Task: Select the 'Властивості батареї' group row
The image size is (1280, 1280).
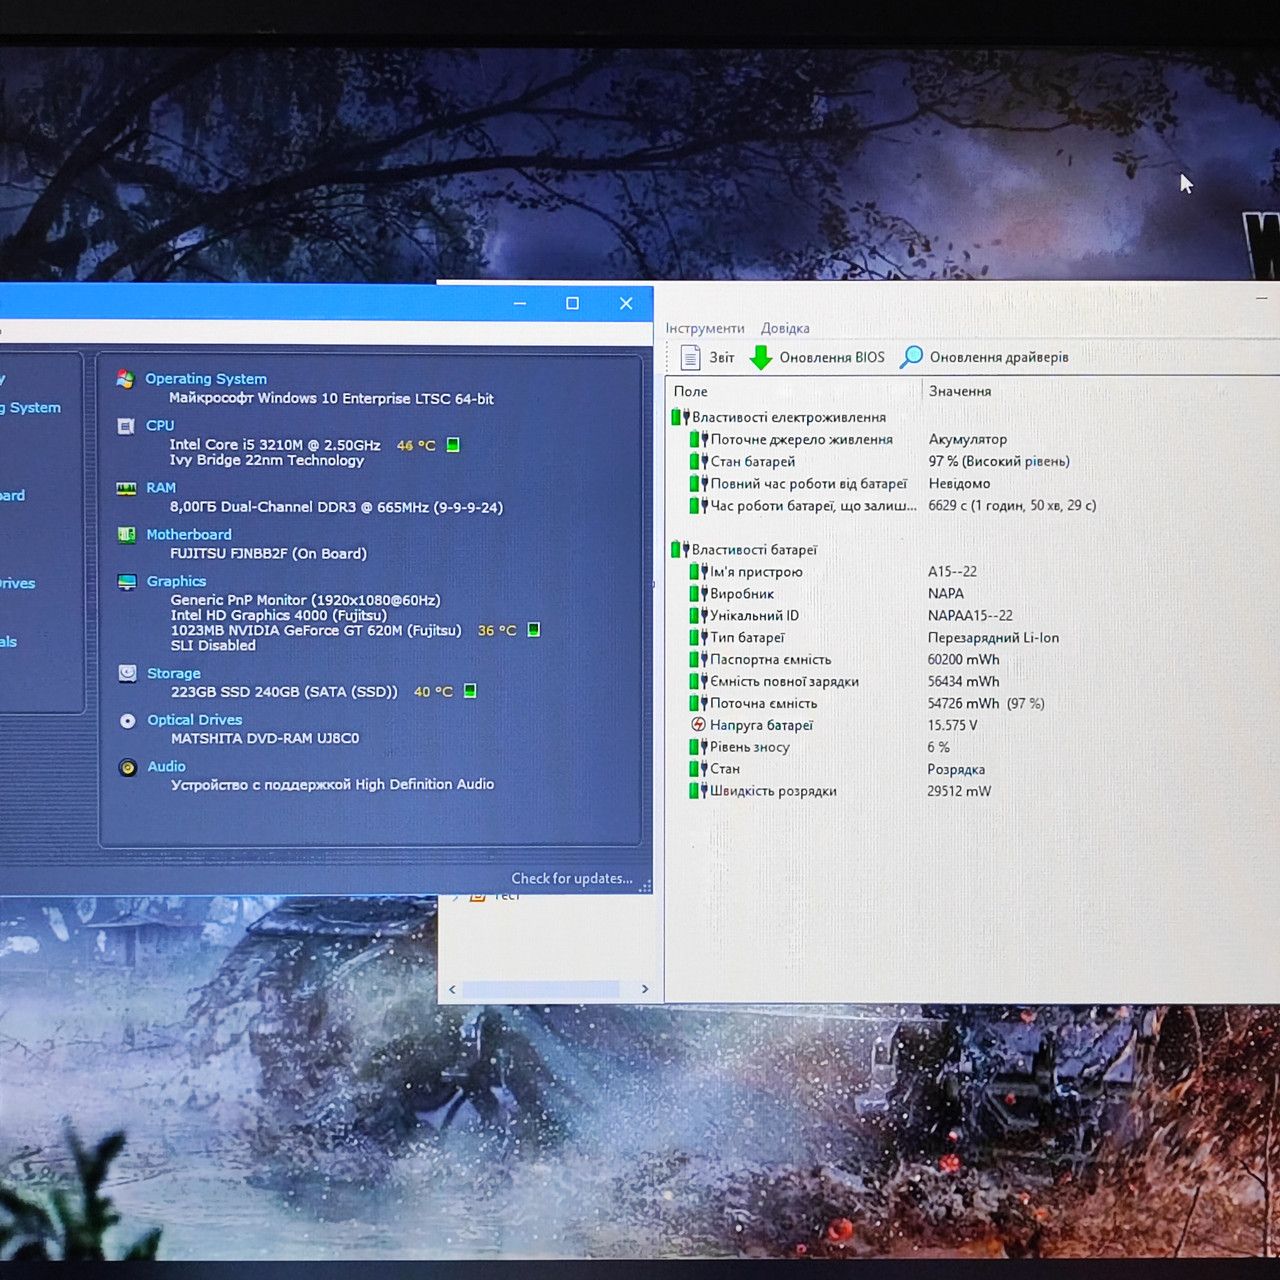Action: [745, 549]
